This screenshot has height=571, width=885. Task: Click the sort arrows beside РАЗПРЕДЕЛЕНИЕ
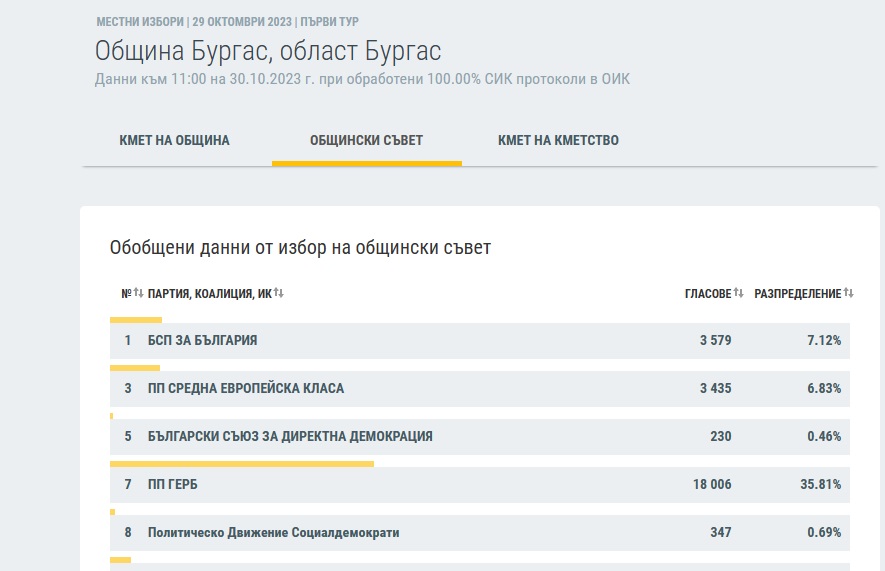[849, 293]
